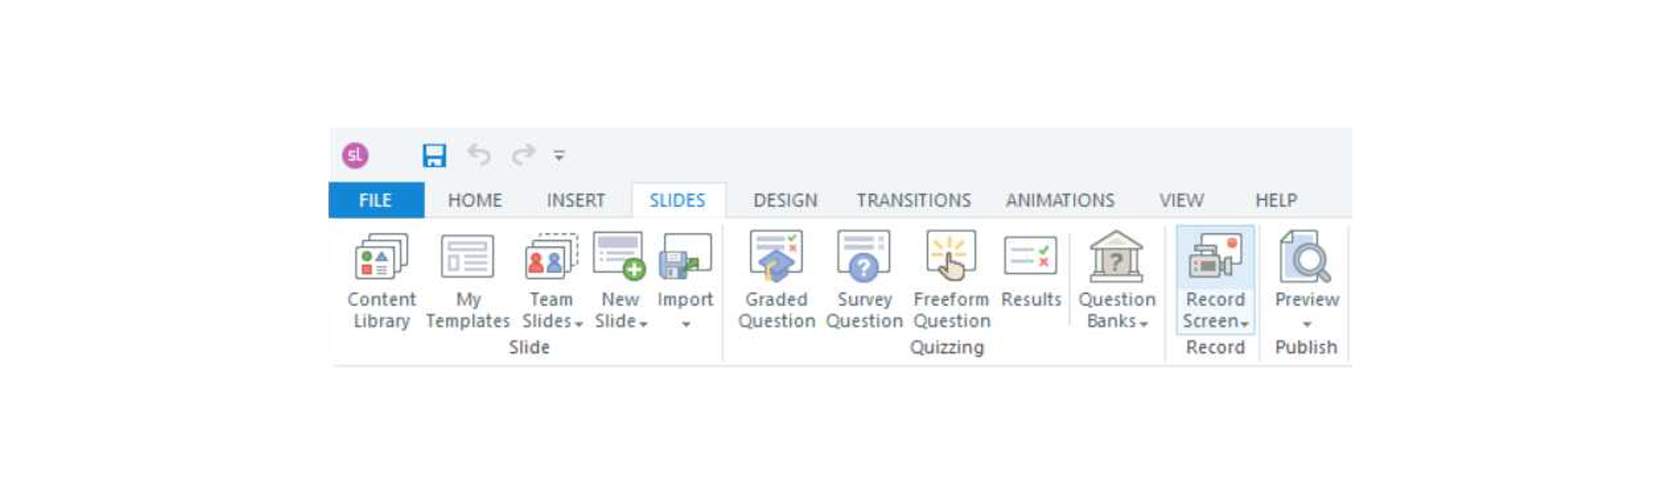Open the FILE tab

(x=376, y=200)
